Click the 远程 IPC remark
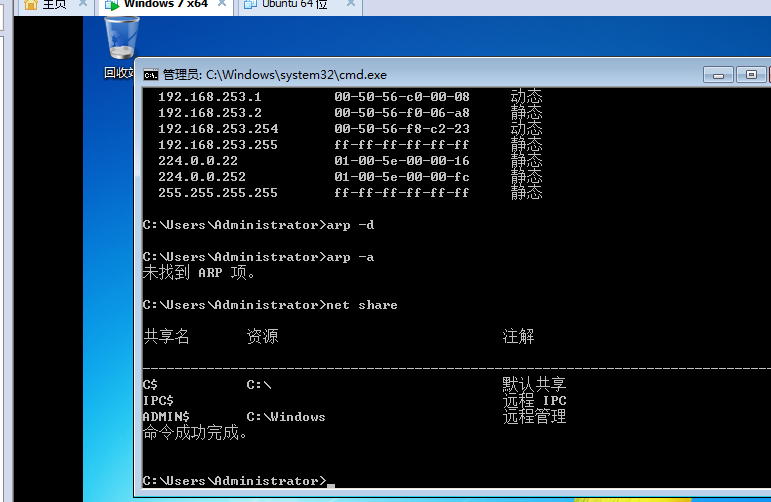 click(534, 400)
